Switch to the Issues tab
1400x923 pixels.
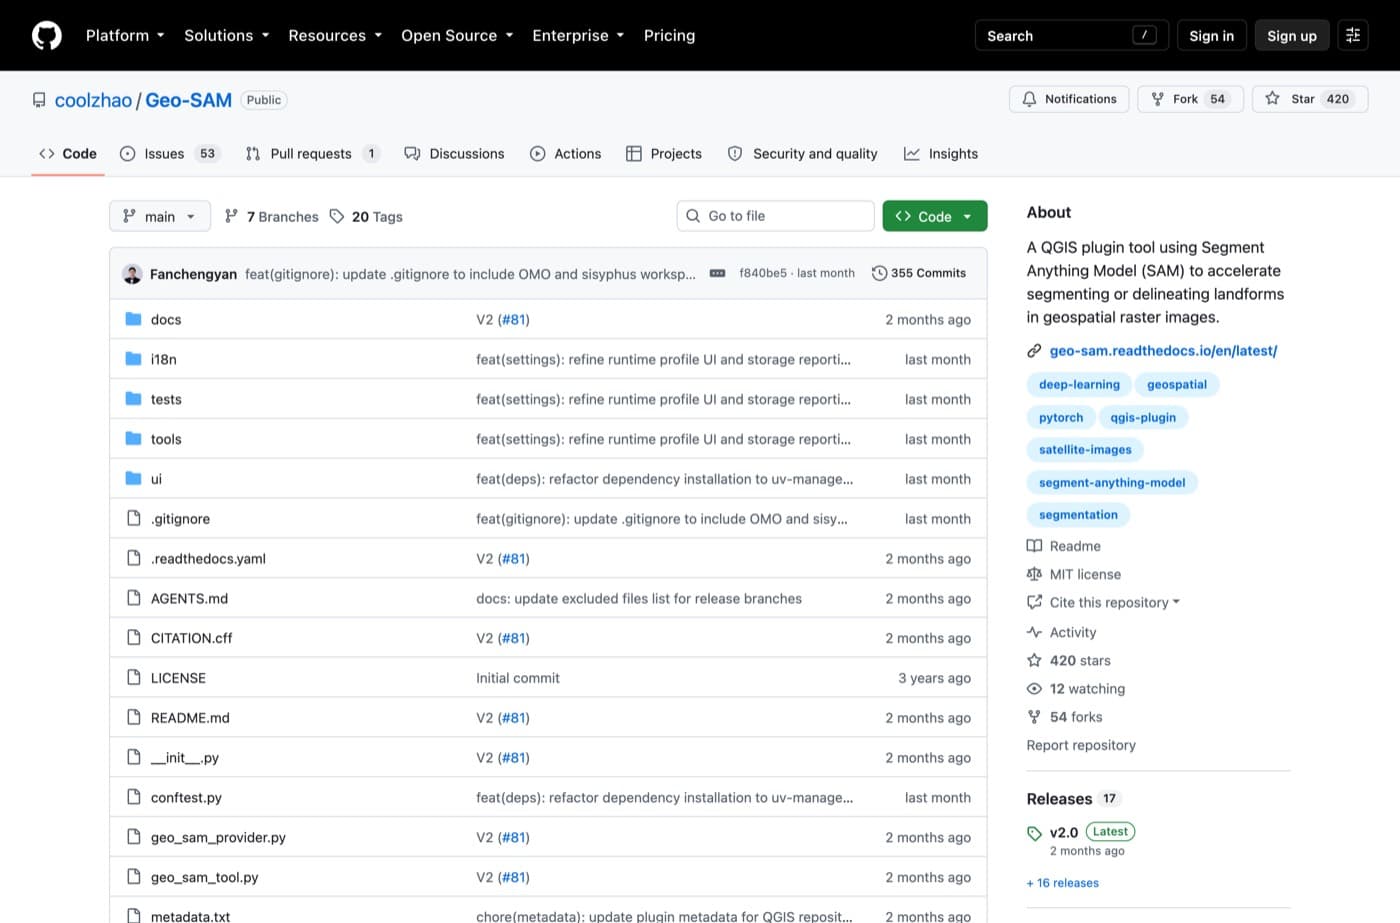coord(169,154)
